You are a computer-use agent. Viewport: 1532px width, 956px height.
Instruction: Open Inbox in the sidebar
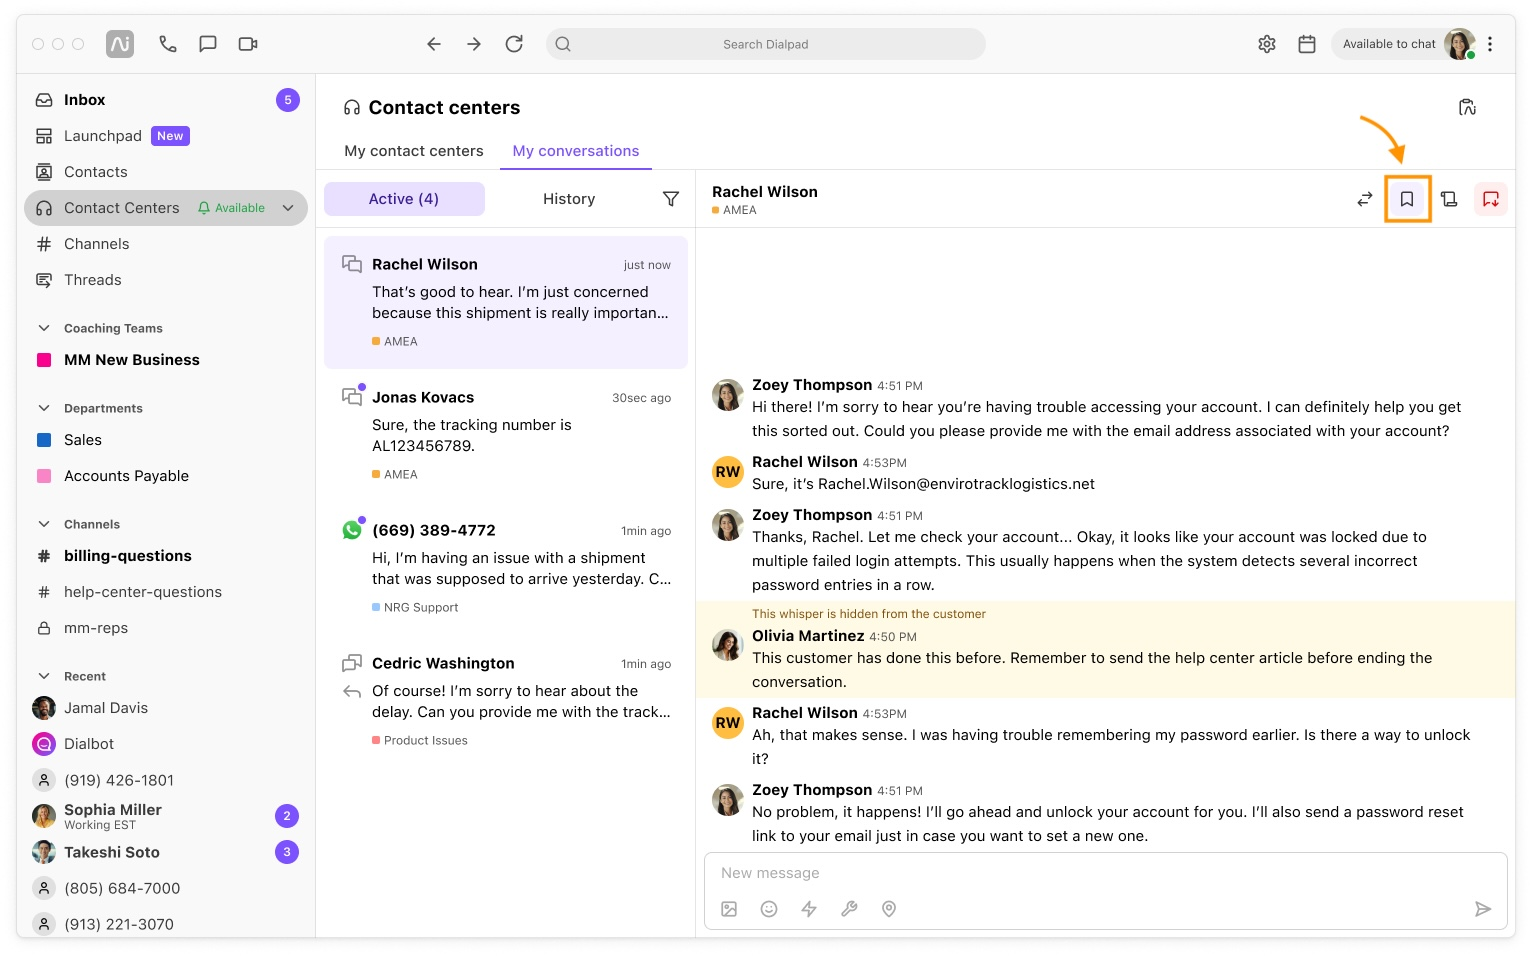[x=166, y=100]
